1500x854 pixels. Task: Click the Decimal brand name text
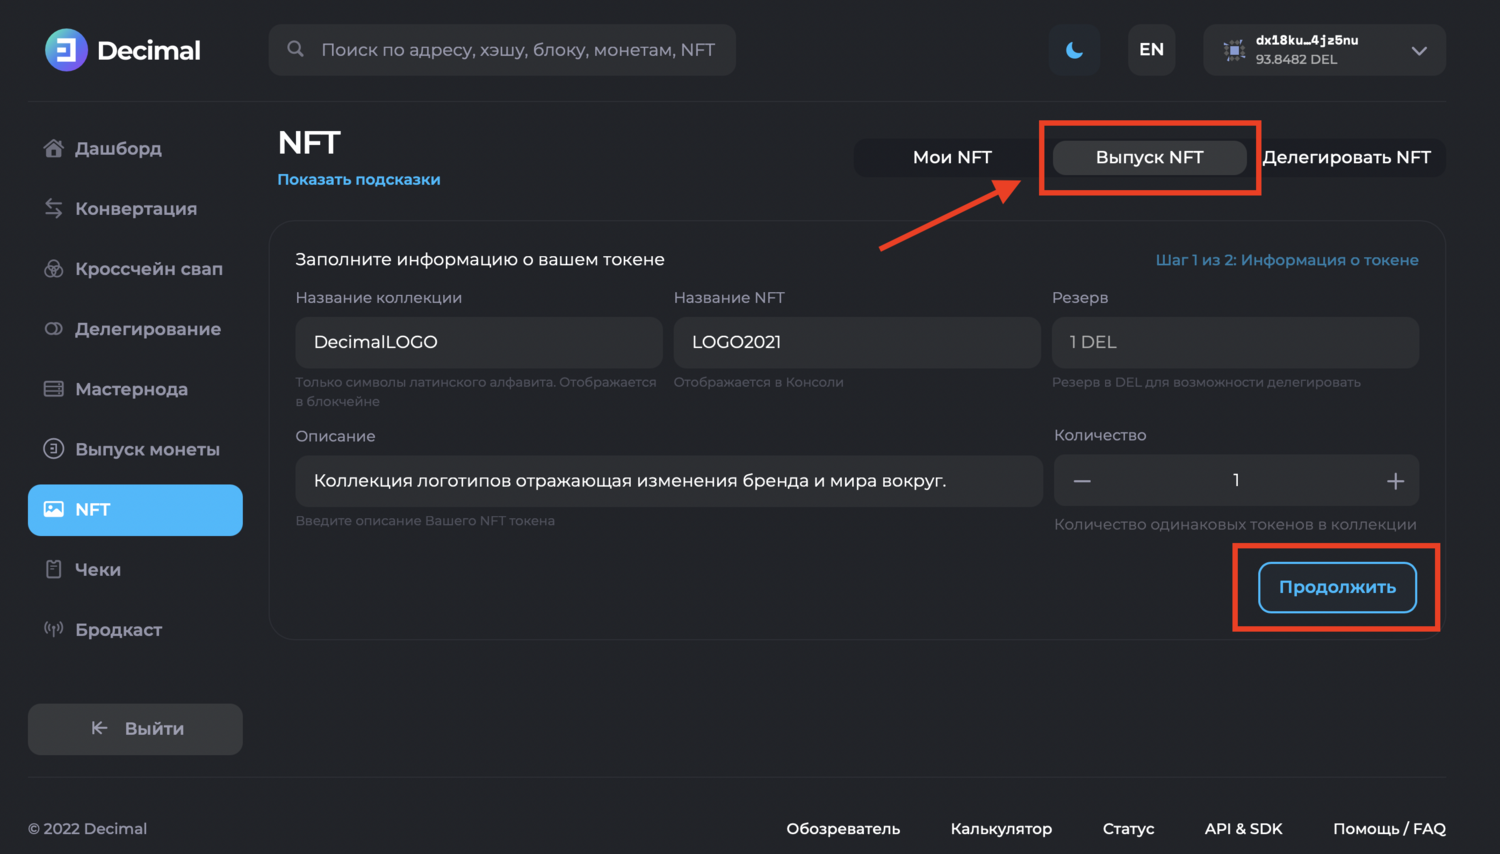click(x=149, y=50)
